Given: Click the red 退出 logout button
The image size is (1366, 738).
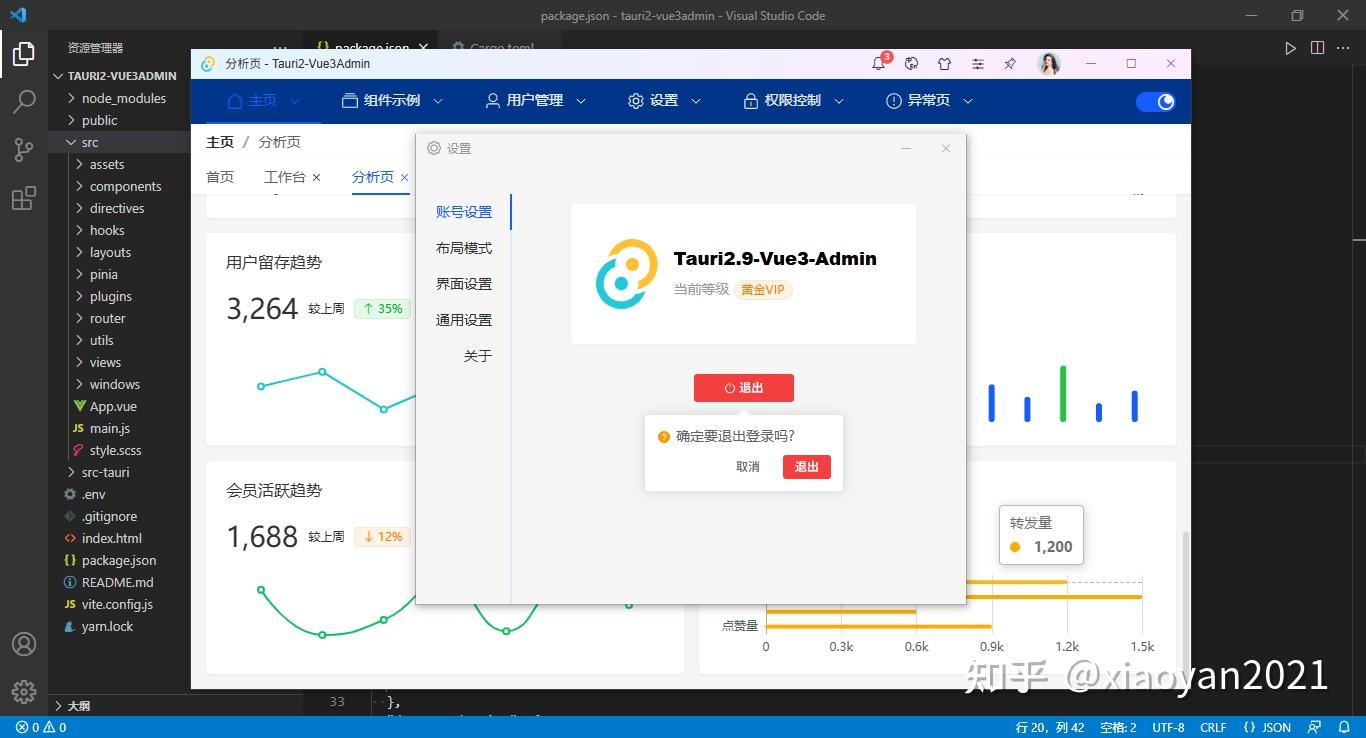Looking at the screenshot, I should 743,388.
